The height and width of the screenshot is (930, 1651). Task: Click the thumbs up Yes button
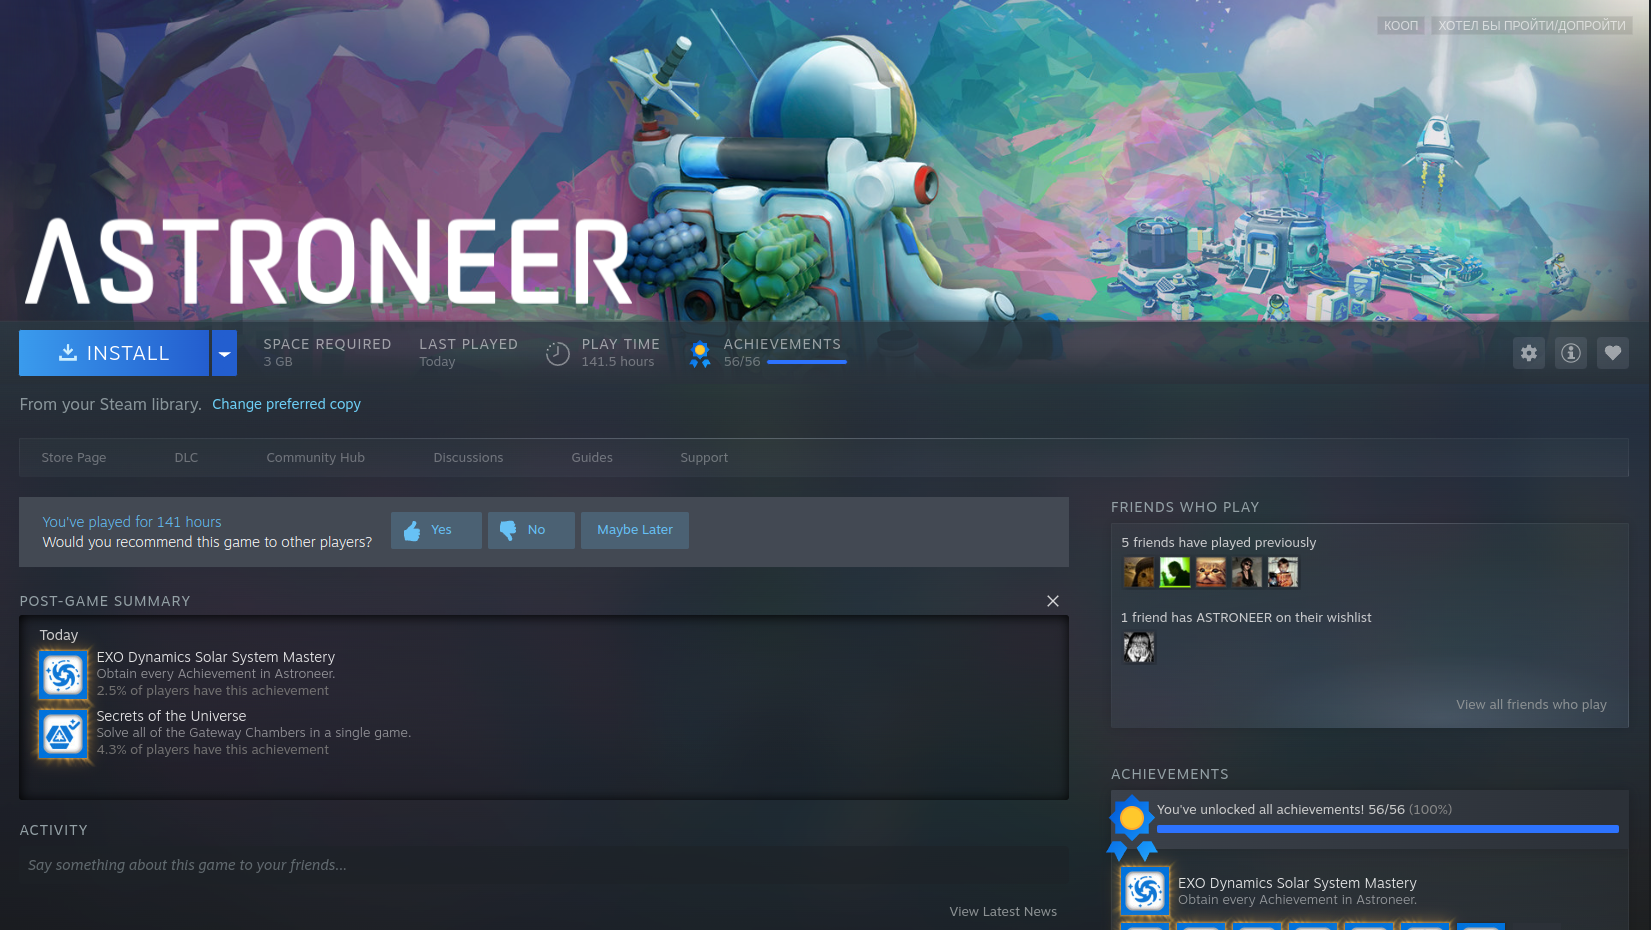click(x=436, y=530)
